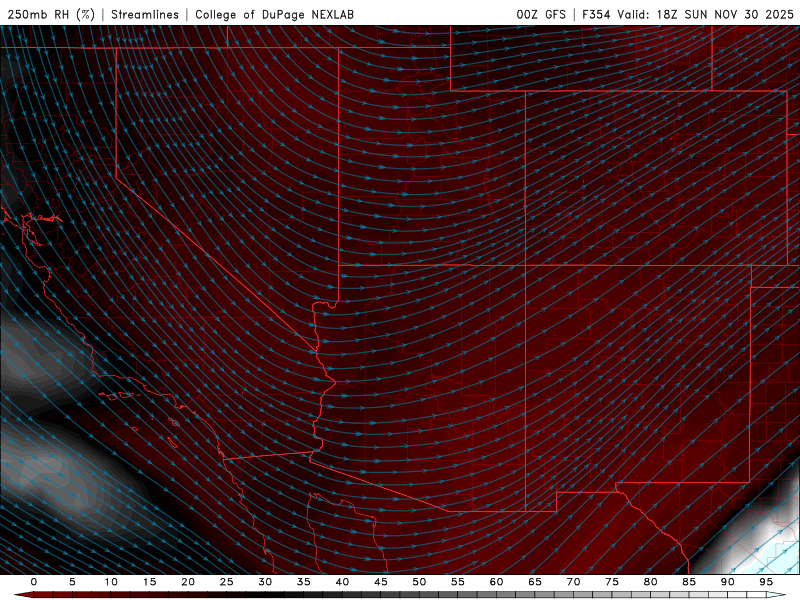Click the '250mb RH (%)' title text
This screenshot has height=600, width=800.
(51, 14)
